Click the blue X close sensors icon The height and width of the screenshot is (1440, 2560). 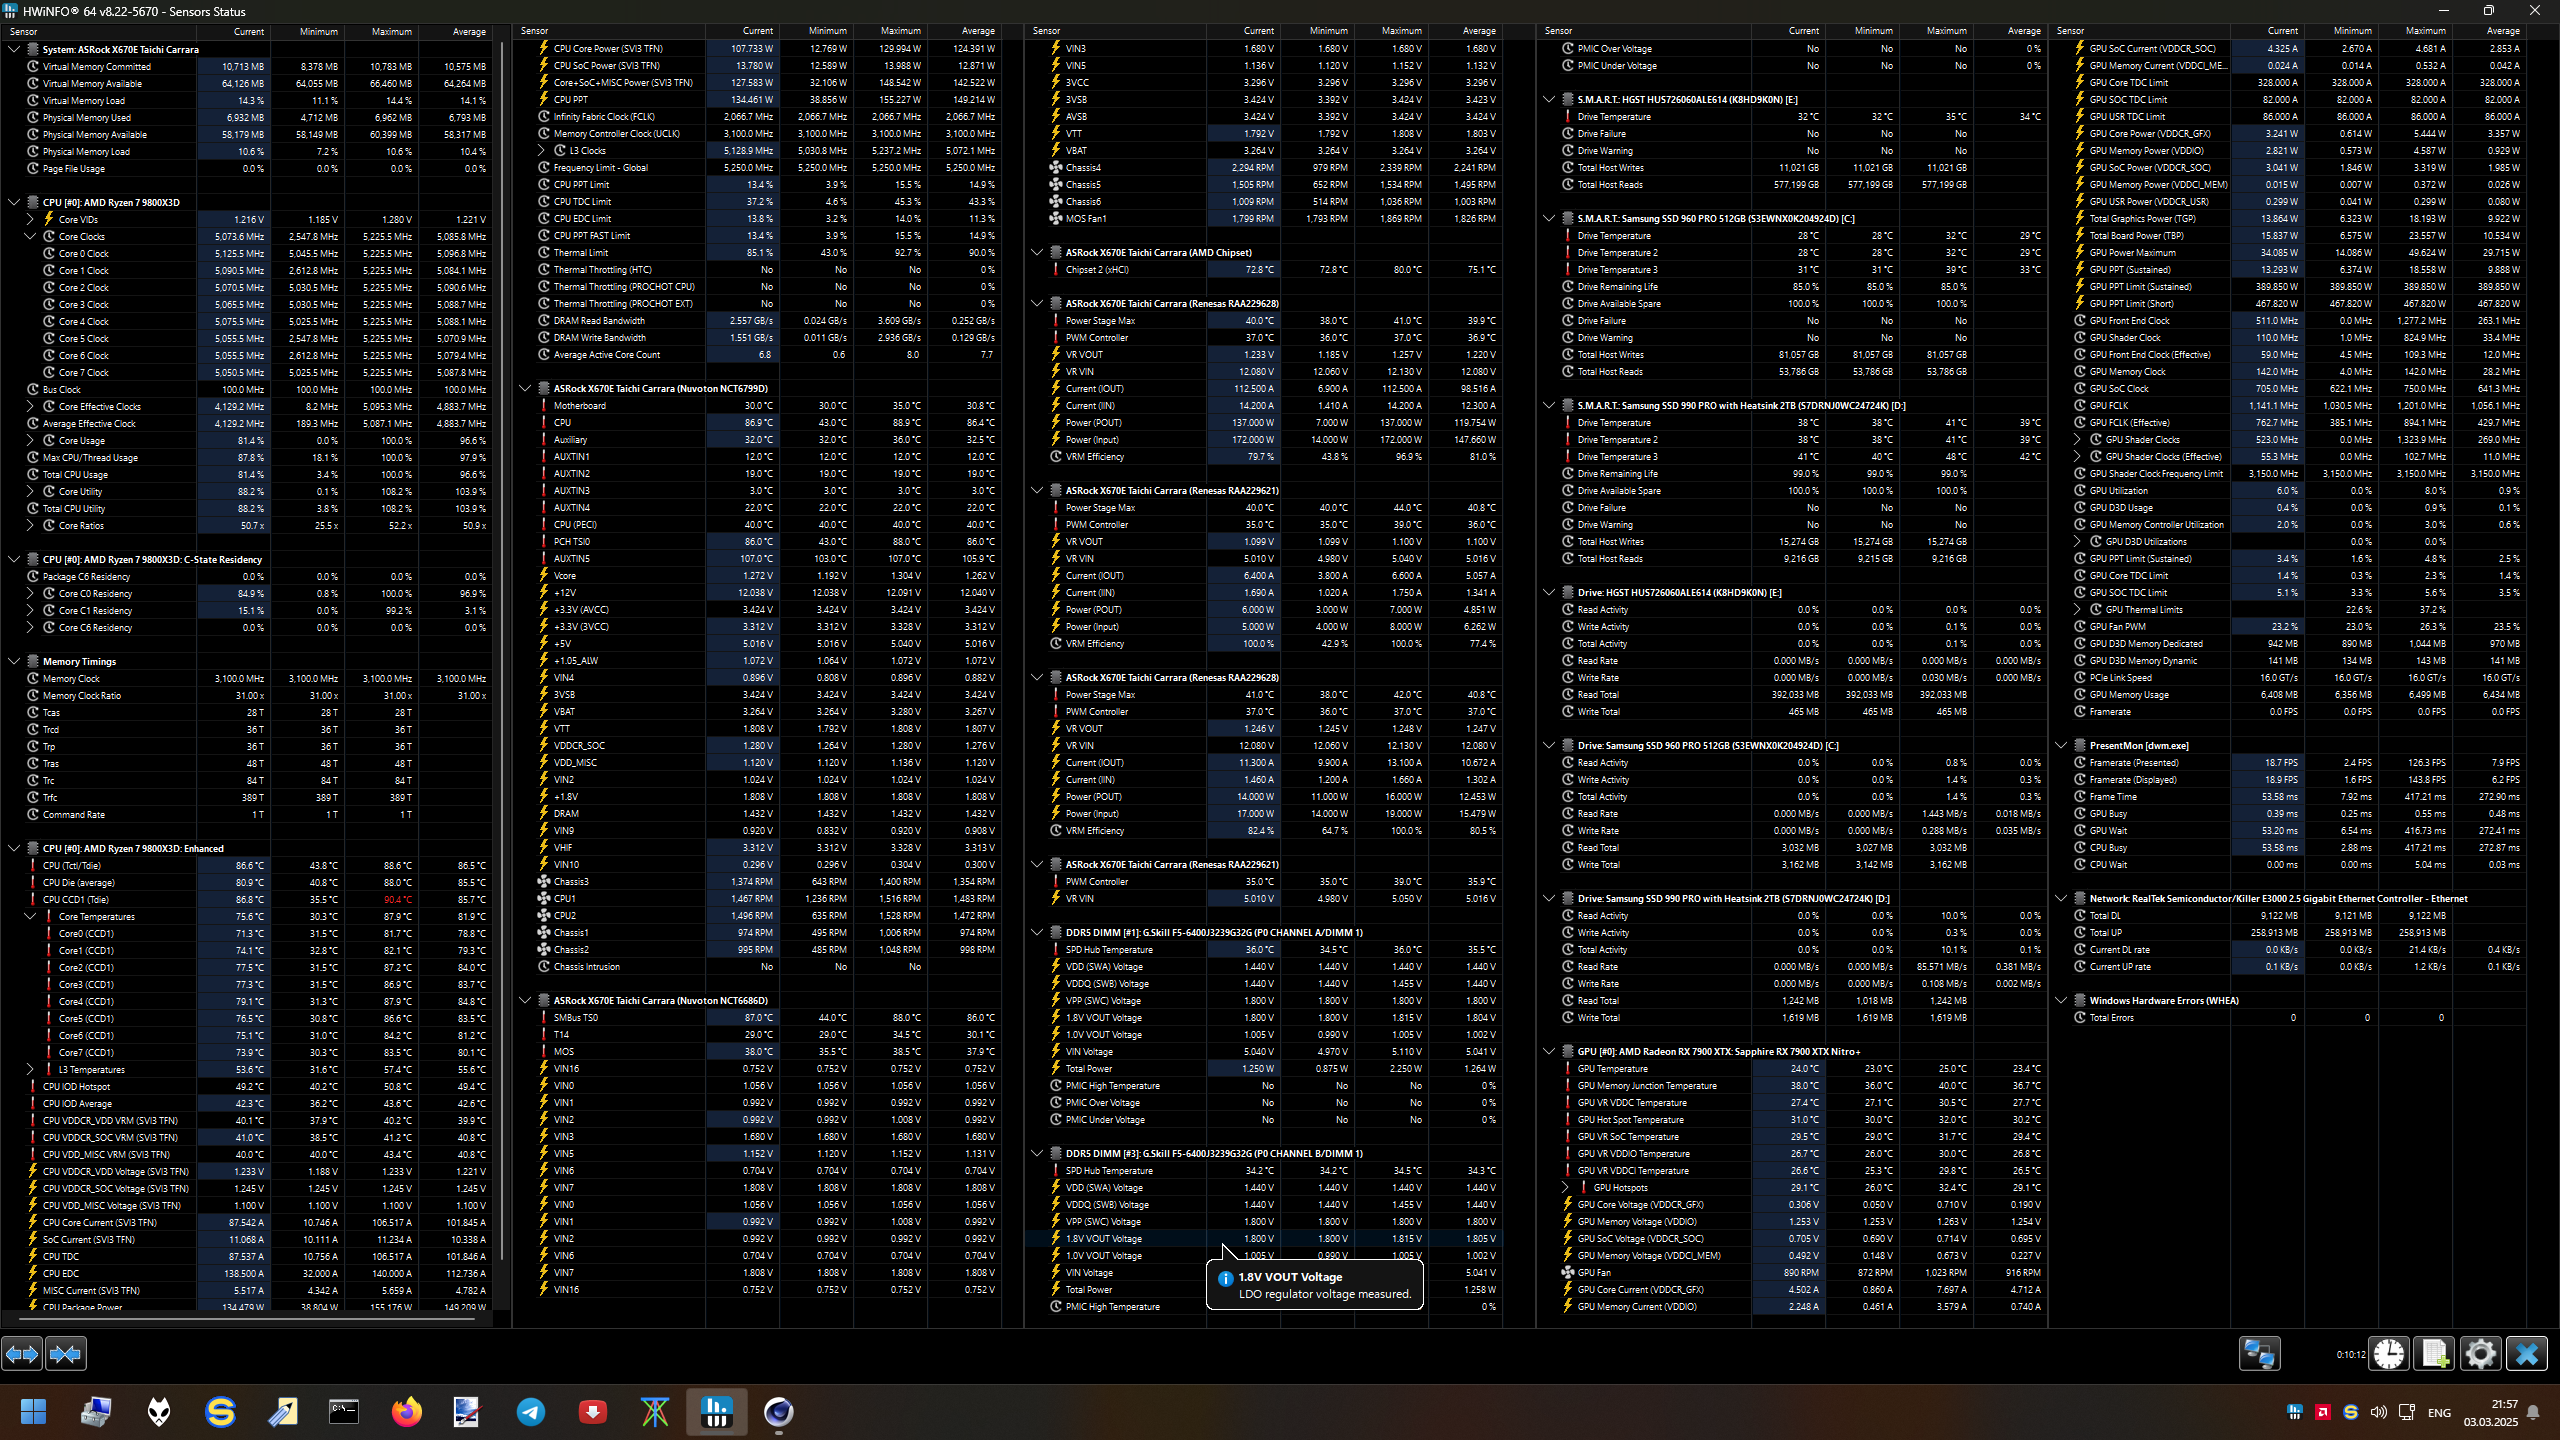pyautogui.click(x=2526, y=1354)
